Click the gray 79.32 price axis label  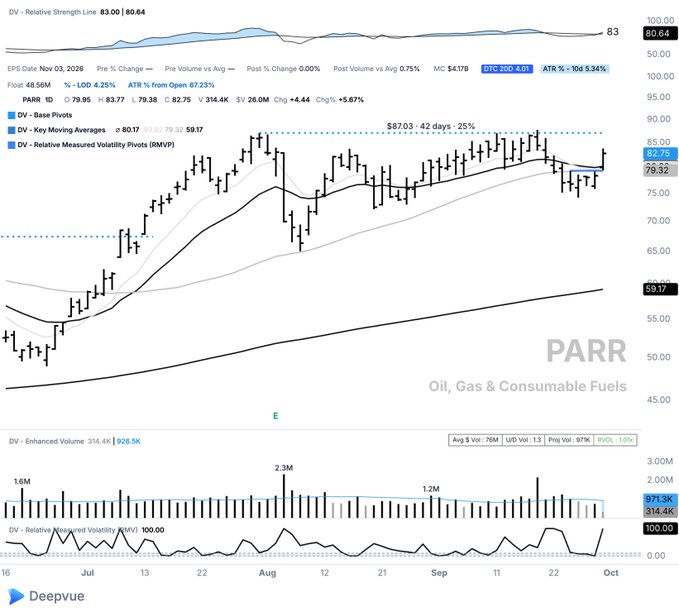(x=660, y=170)
